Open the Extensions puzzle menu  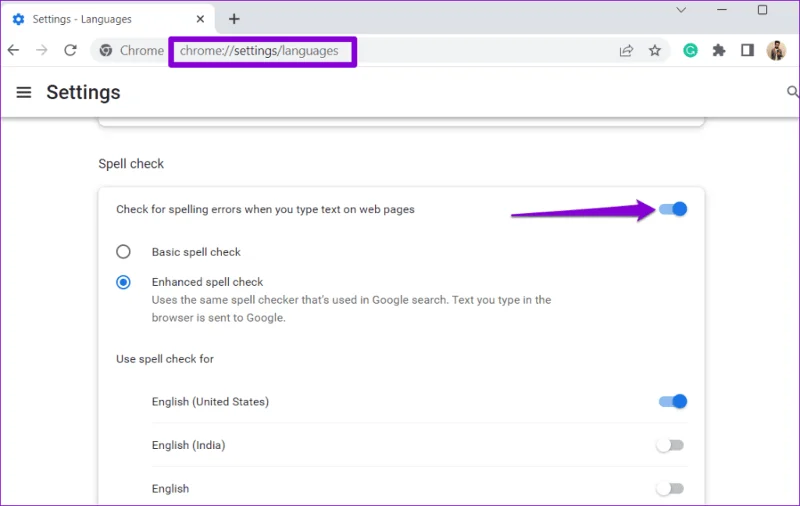tap(719, 50)
